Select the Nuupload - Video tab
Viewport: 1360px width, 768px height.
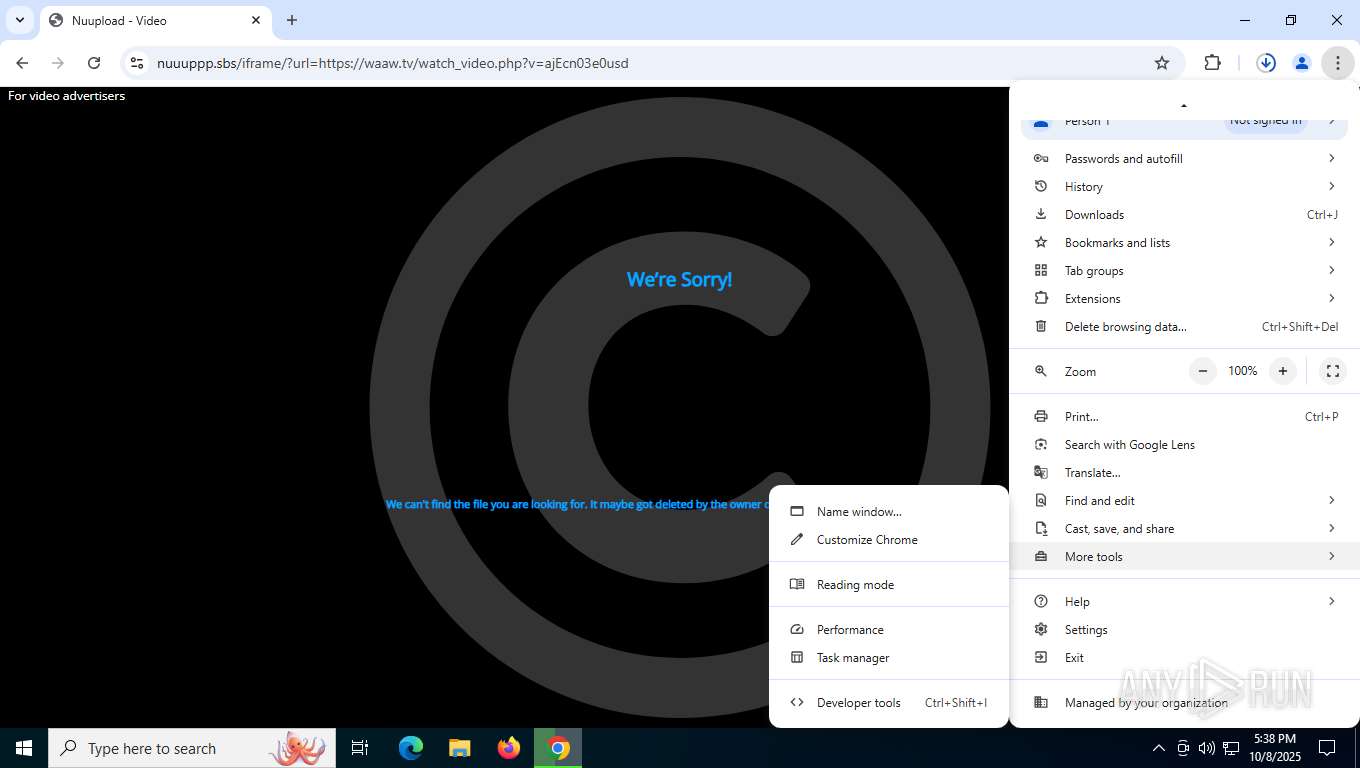point(155,20)
